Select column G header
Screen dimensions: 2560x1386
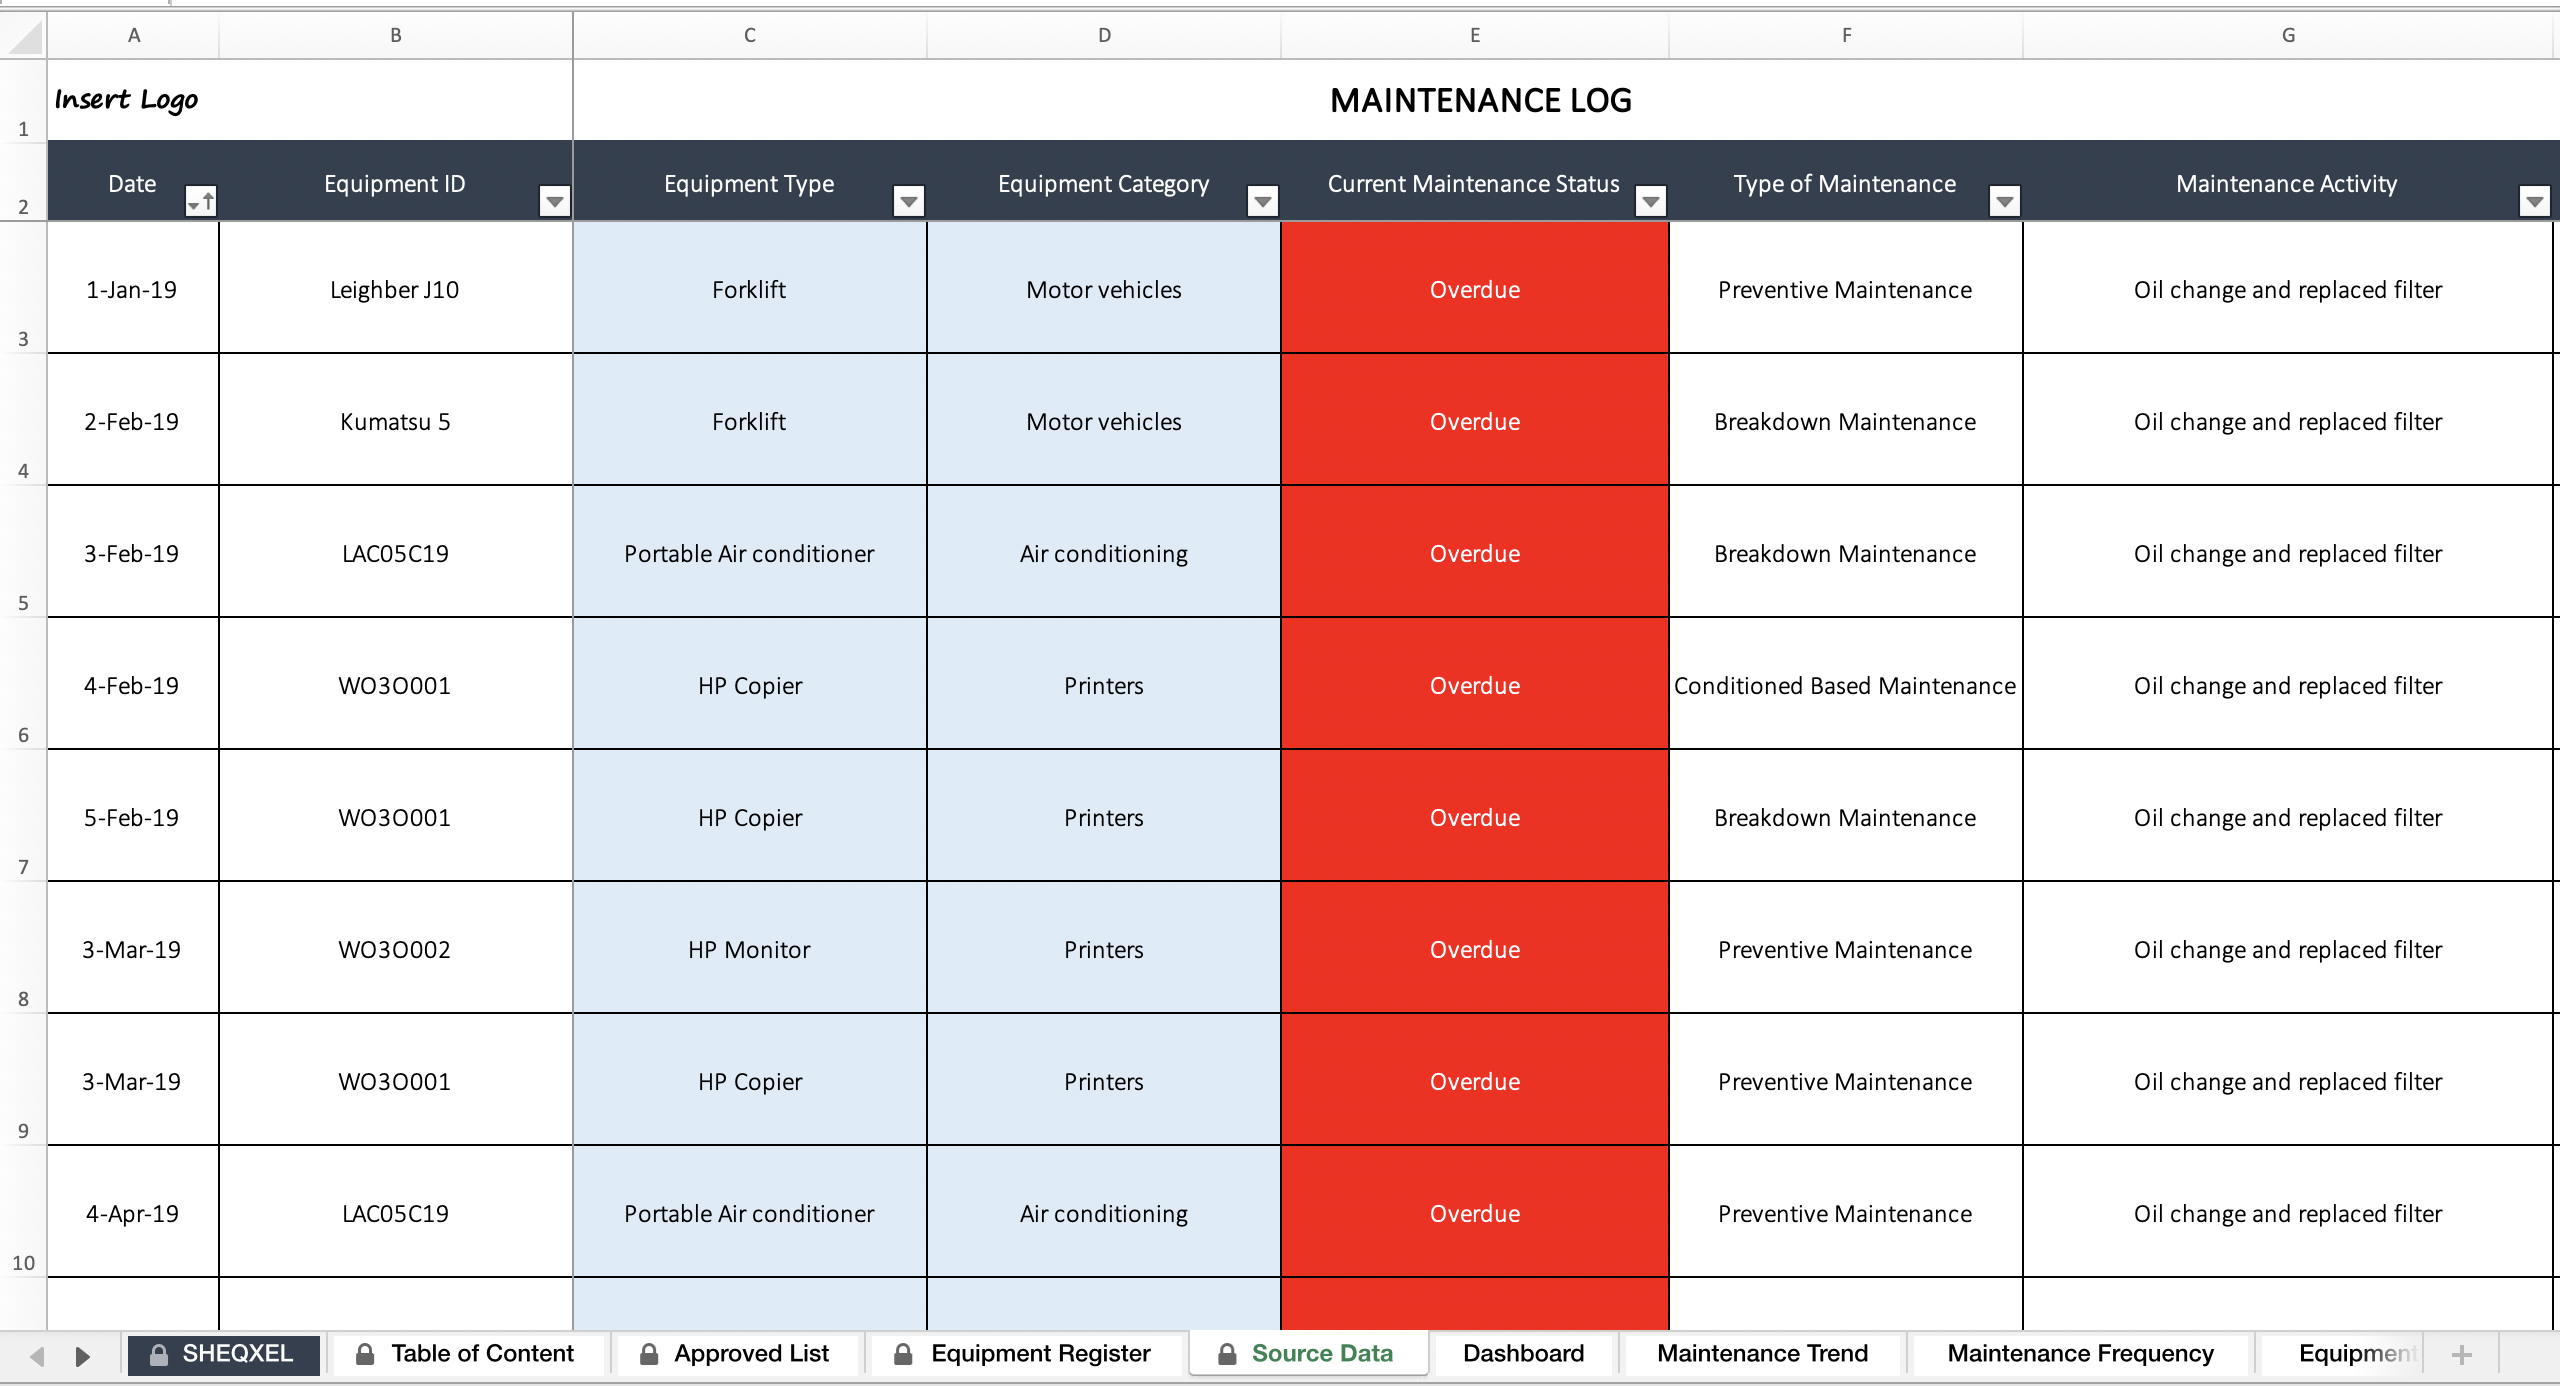click(2288, 36)
